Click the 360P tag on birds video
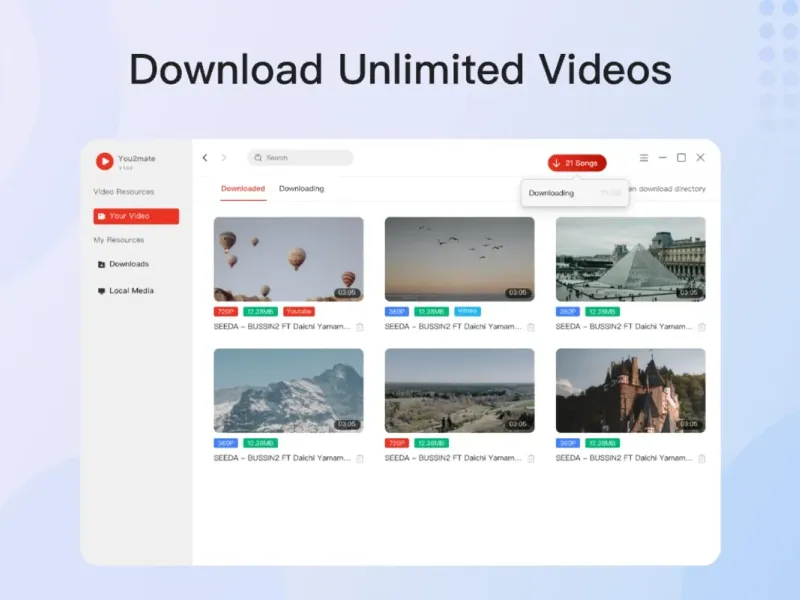Screen dimensions: 800x600 (x=396, y=312)
